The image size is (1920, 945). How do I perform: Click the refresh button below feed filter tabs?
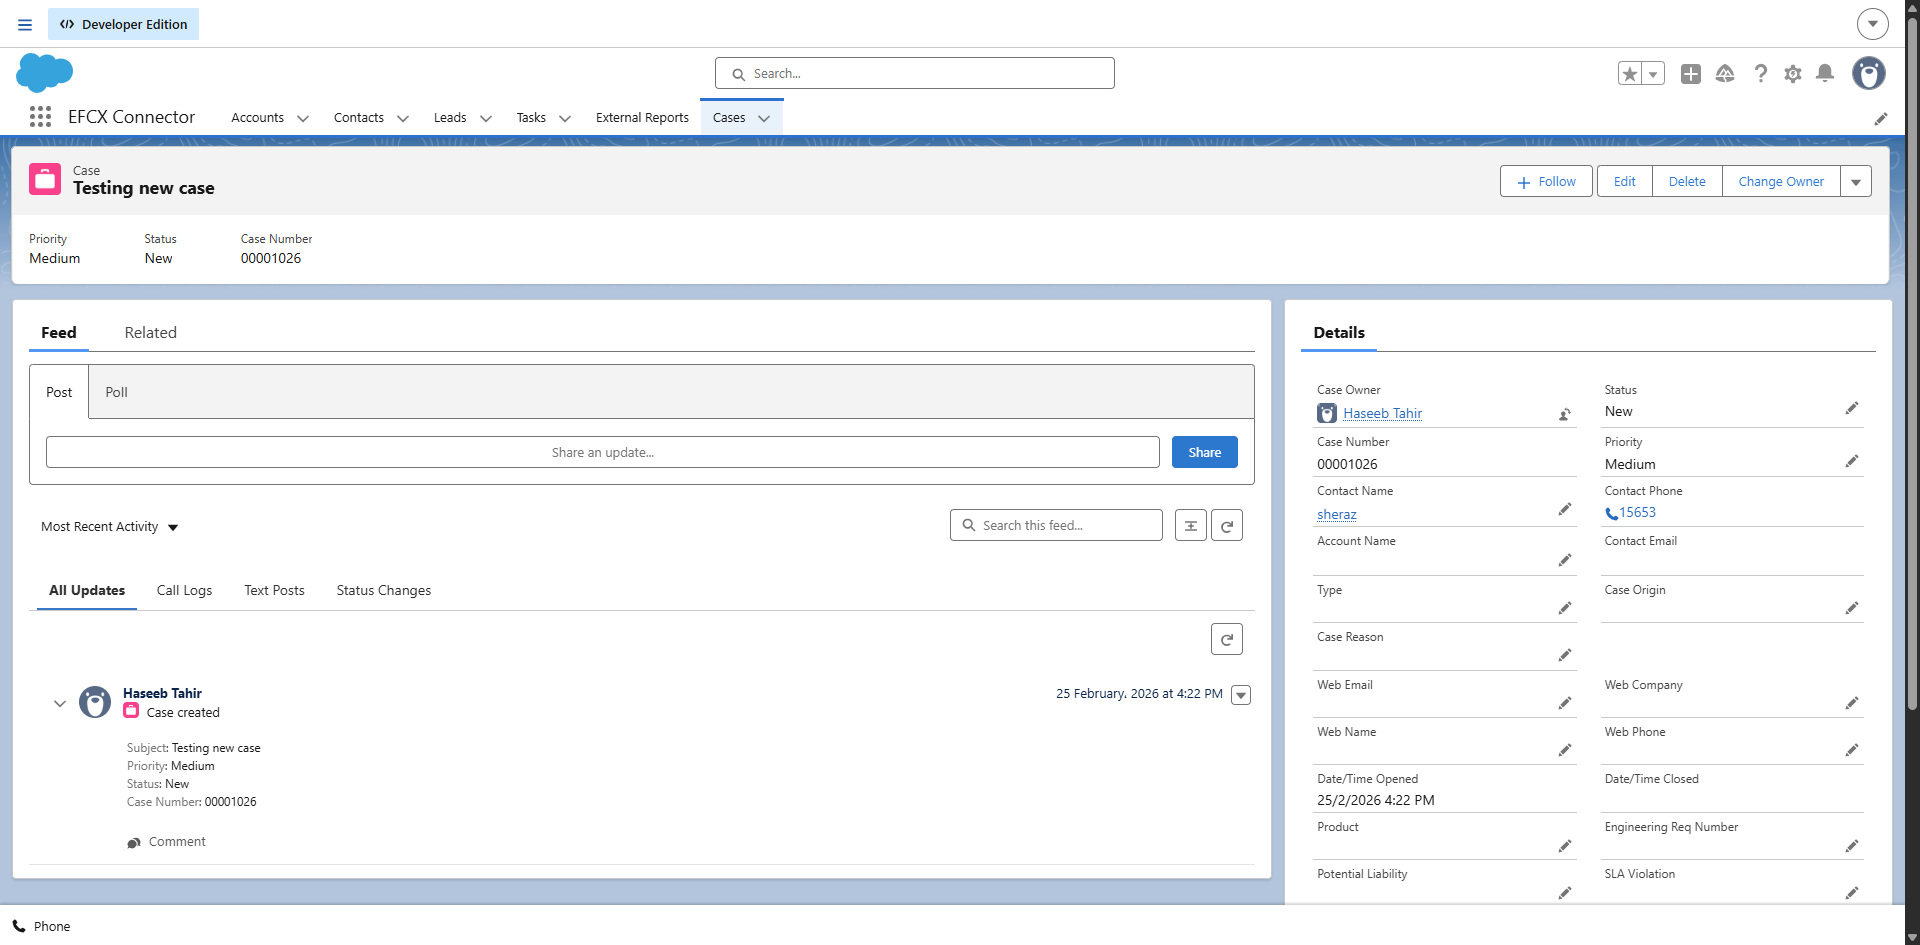pyautogui.click(x=1227, y=639)
